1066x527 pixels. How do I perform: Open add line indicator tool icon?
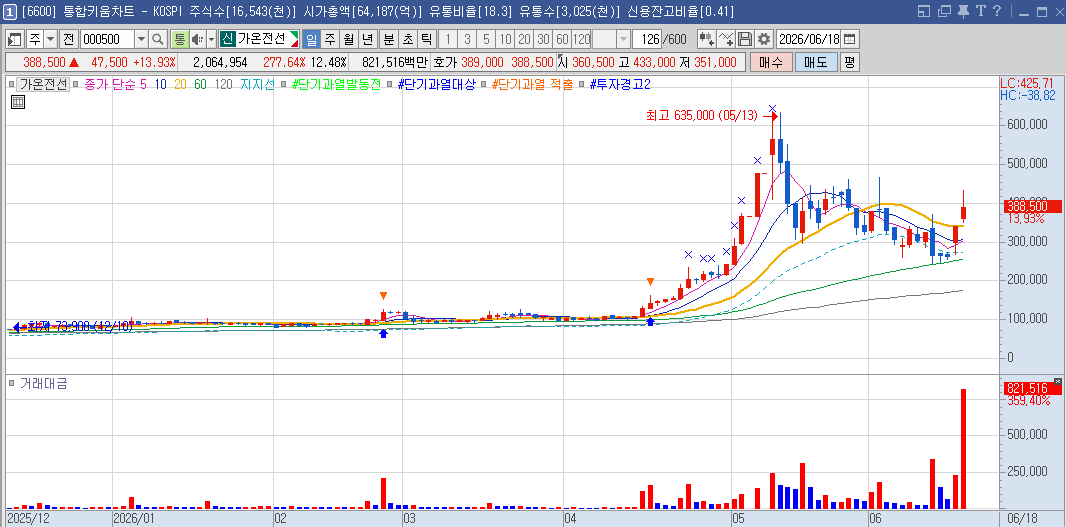[726, 39]
